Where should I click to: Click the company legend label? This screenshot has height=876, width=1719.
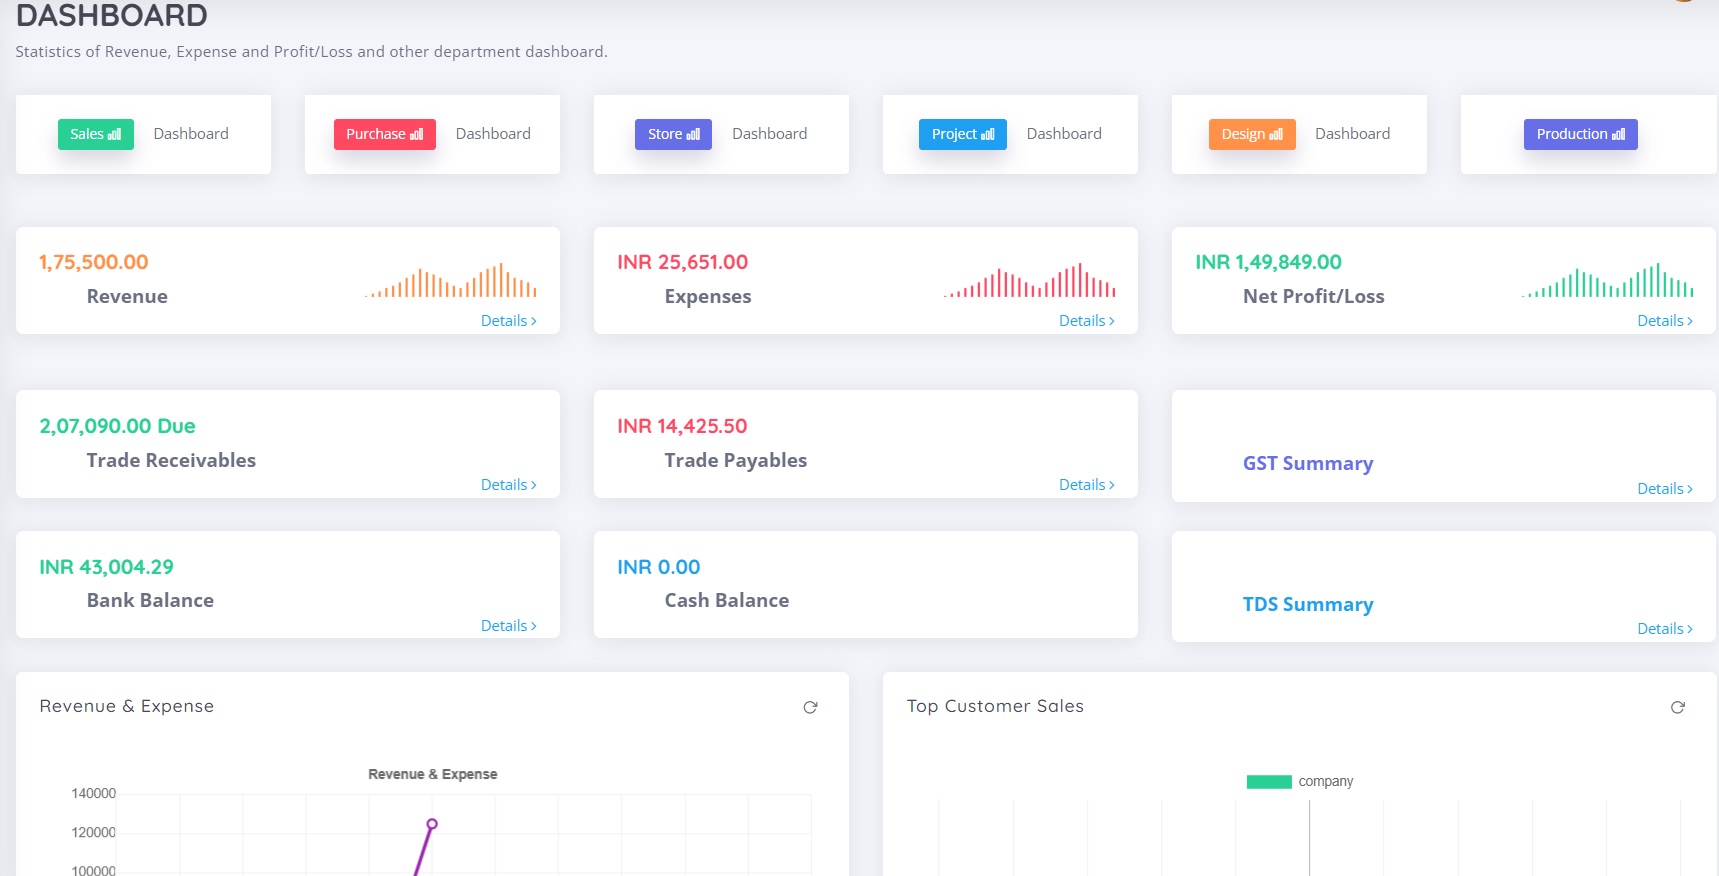pyautogui.click(x=1325, y=781)
